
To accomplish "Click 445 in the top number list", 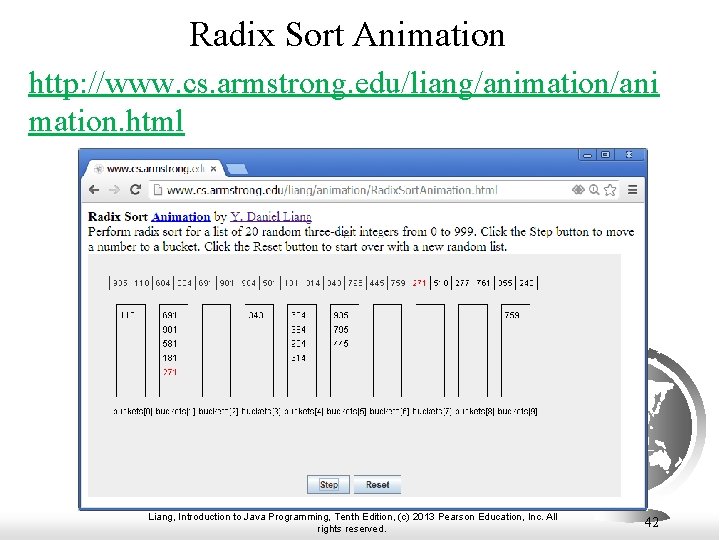I will tap(377, 283).
